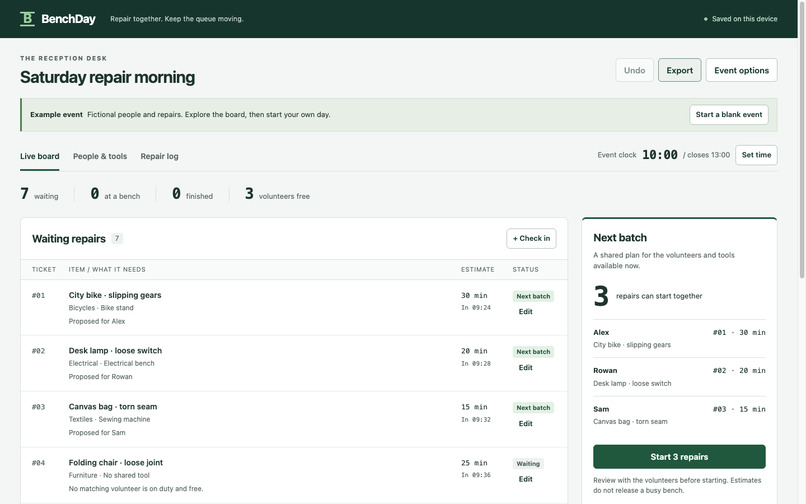This screenshot has height=504, width=806.
Task: Click 'Example event' banner label
Action: 56,115
